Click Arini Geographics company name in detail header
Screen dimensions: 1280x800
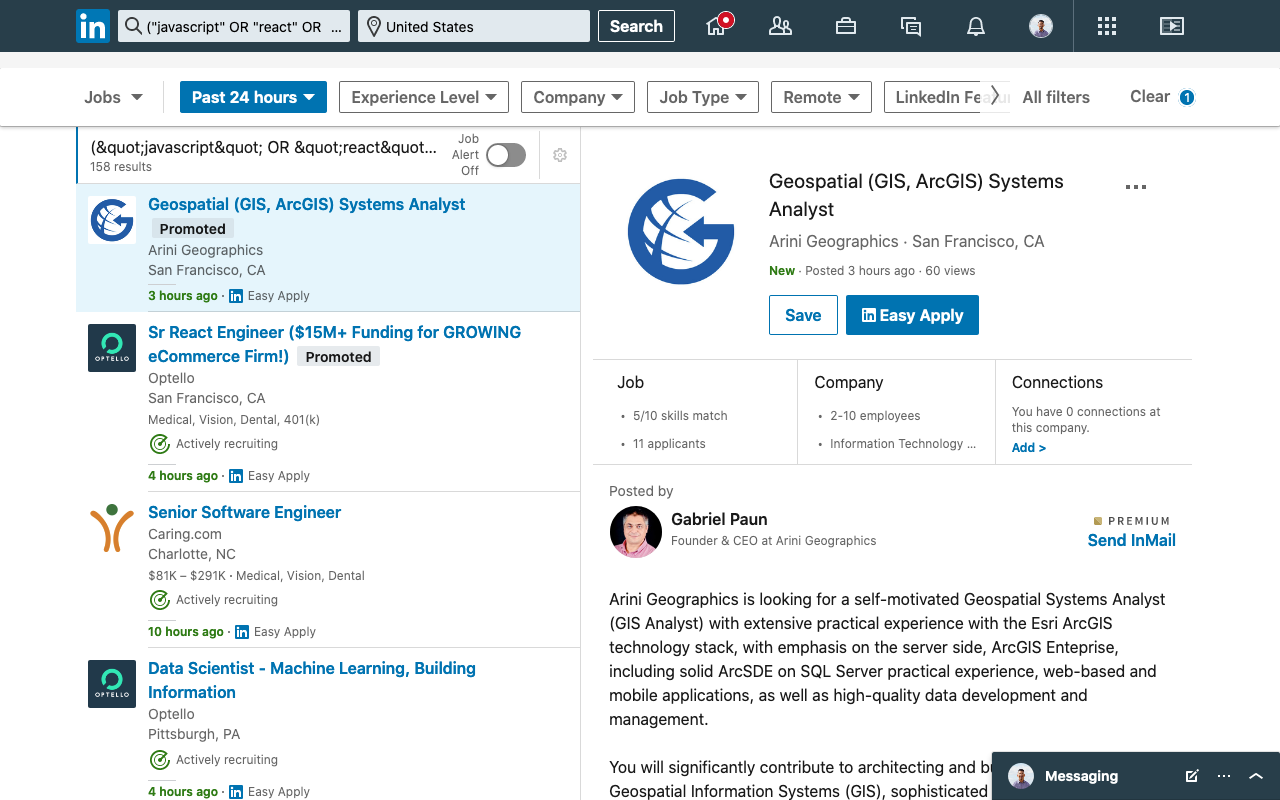point(834,241)
